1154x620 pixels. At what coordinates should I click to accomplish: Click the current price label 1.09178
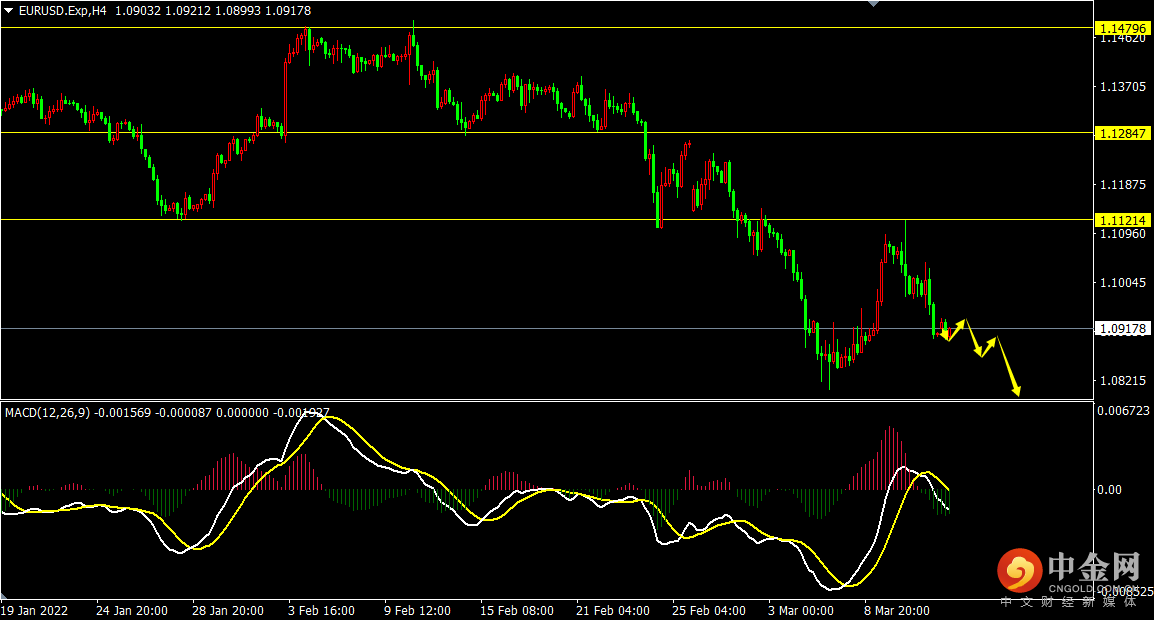[1122, 328]
